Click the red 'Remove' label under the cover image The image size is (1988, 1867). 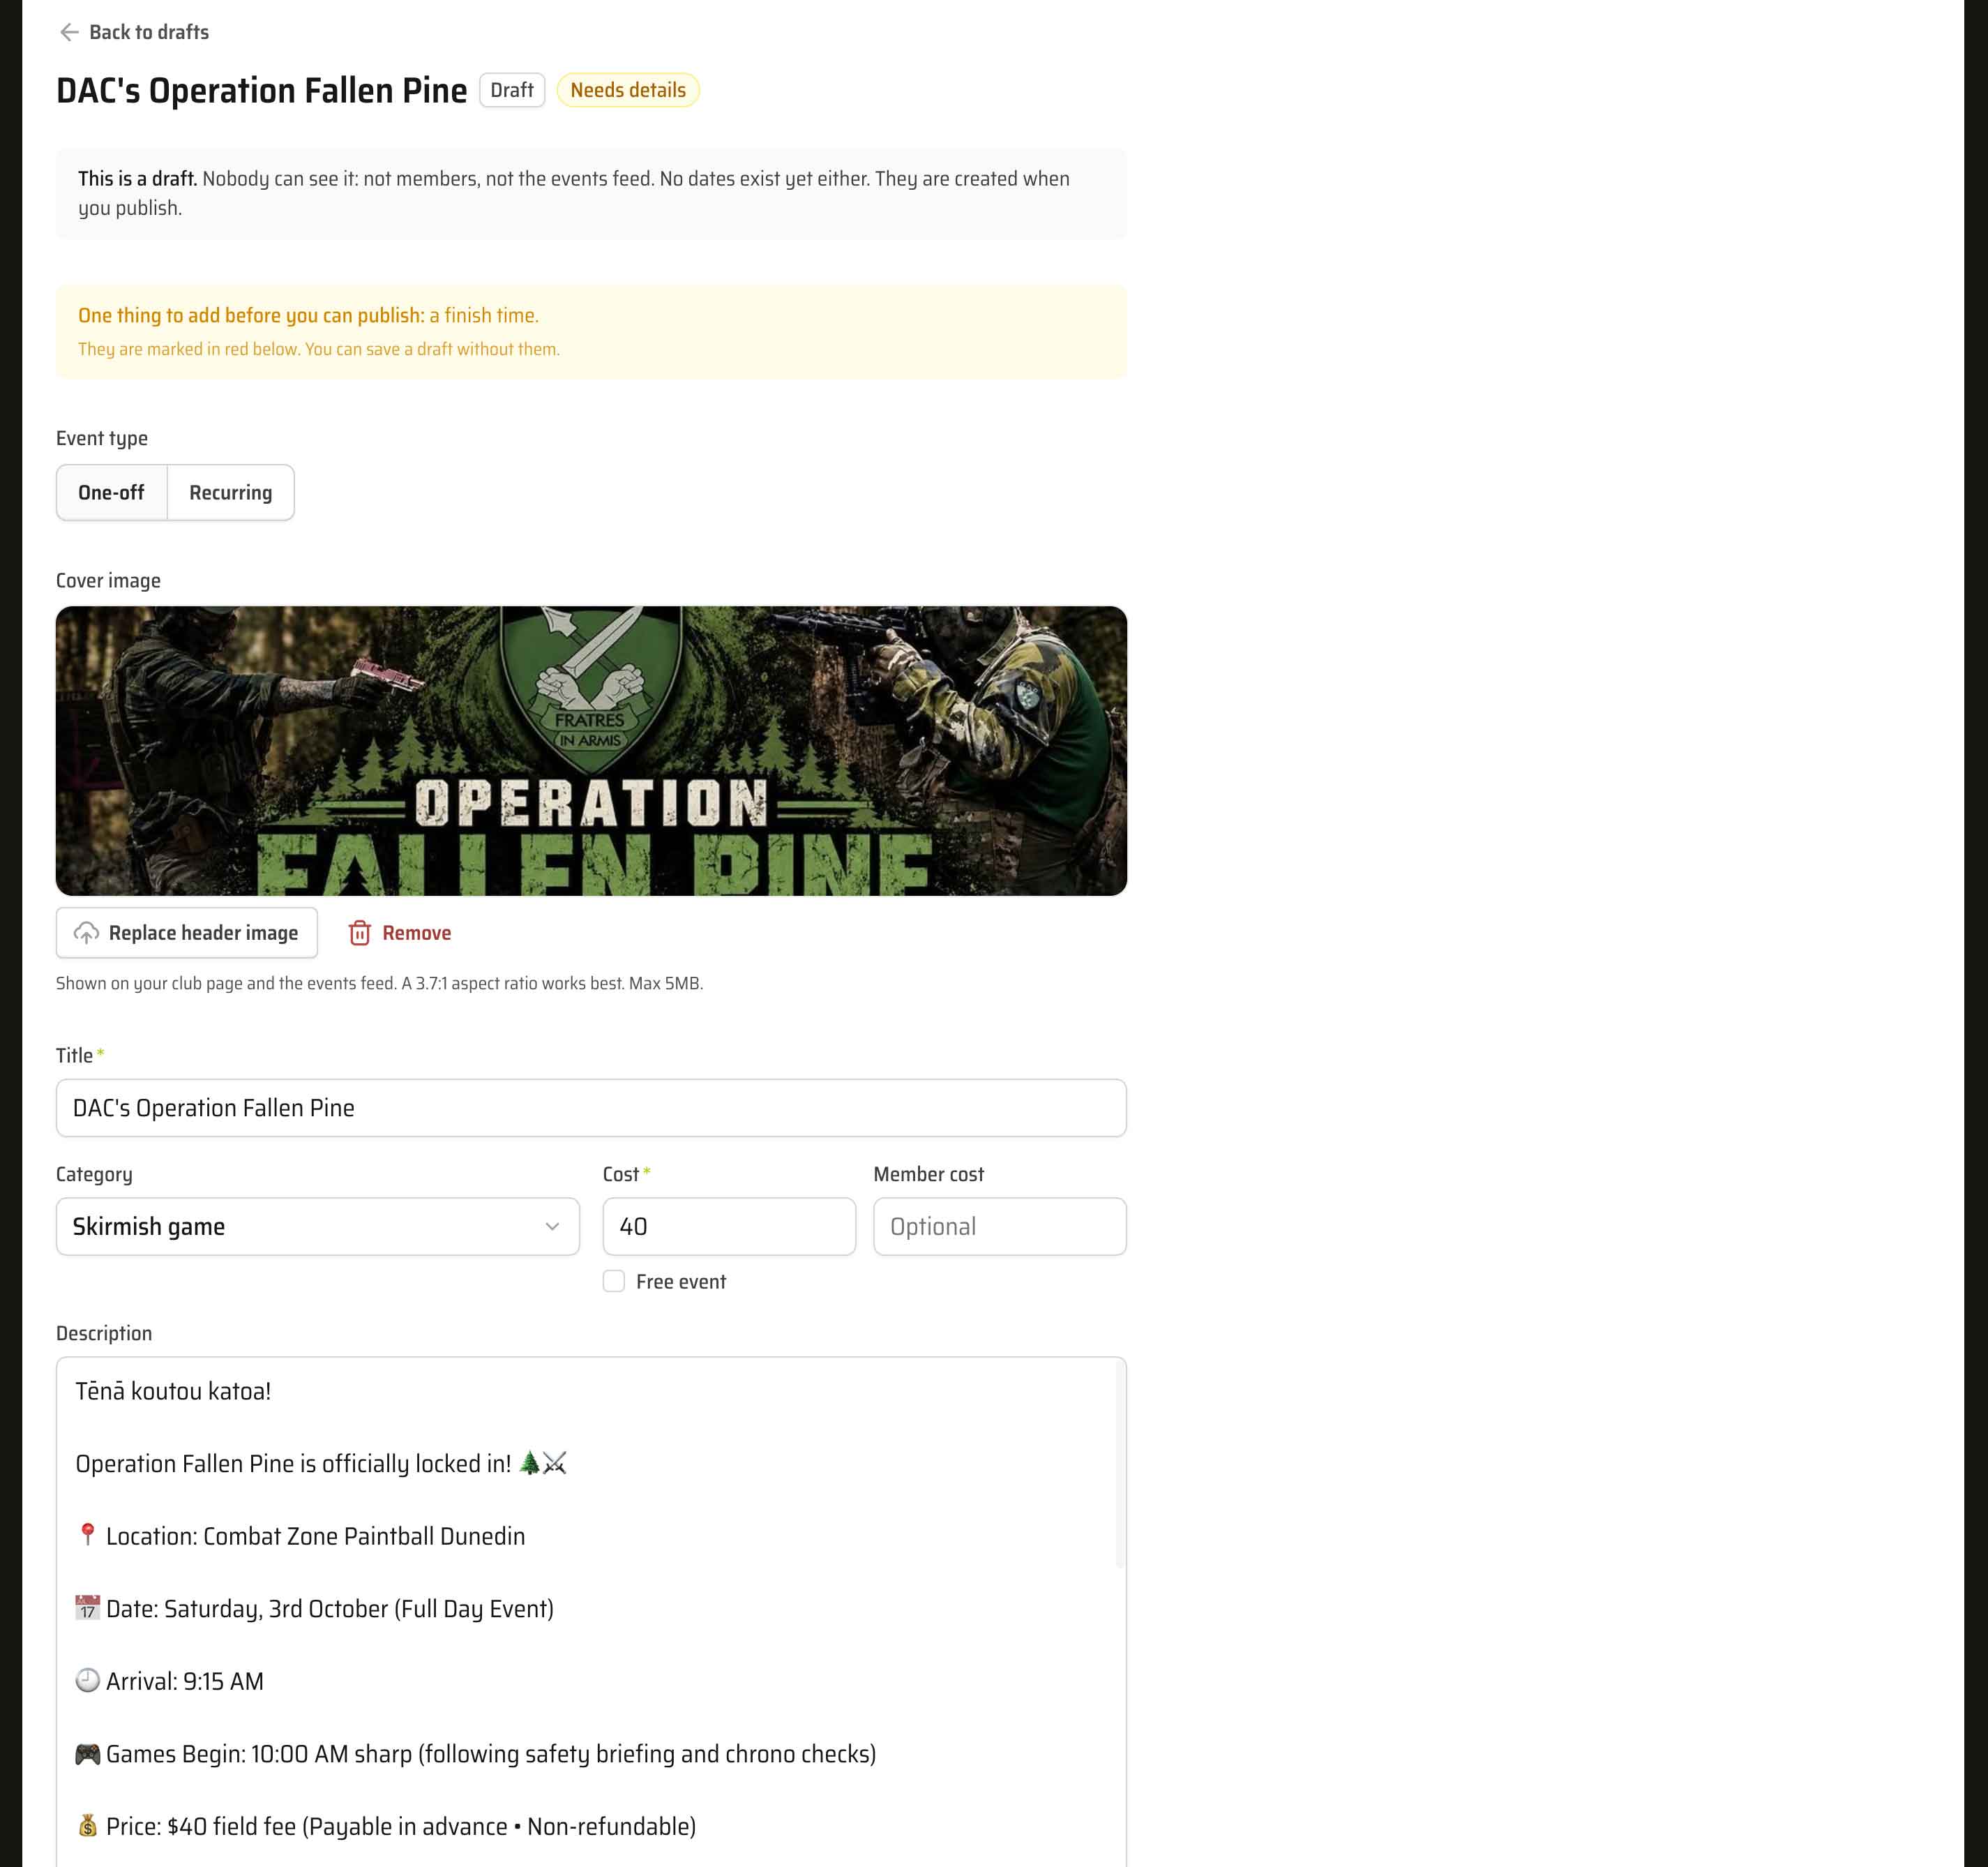[416, 933]
